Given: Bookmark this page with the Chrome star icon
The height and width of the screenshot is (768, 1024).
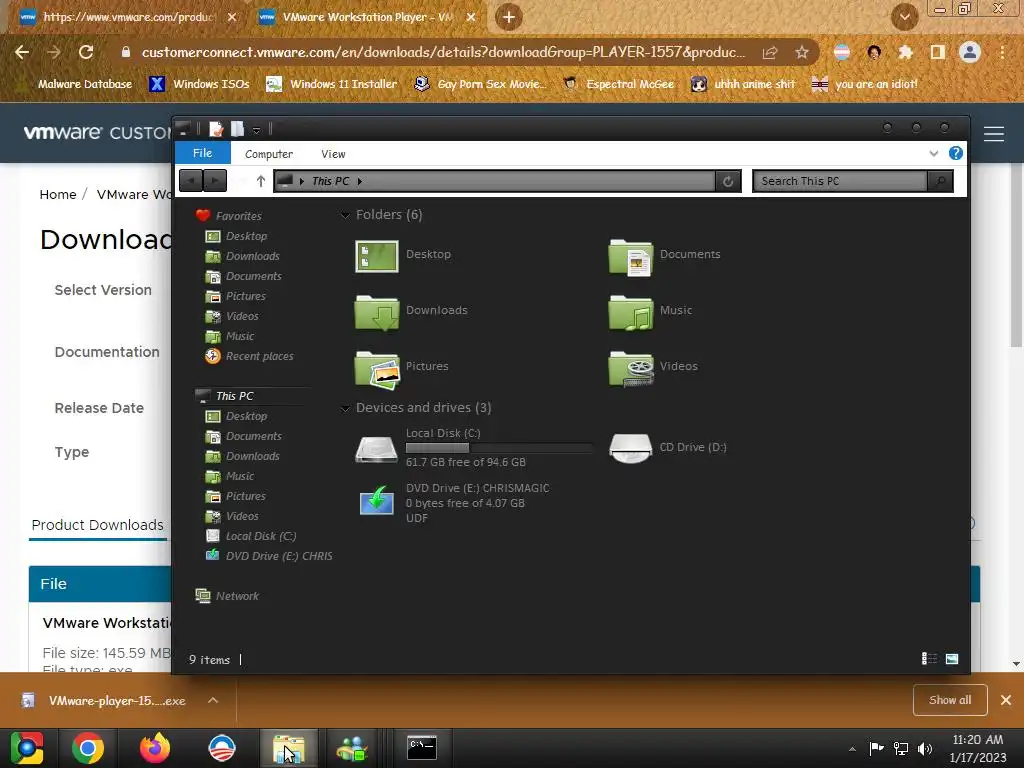Looking at the screenshot, I should 802,52.
